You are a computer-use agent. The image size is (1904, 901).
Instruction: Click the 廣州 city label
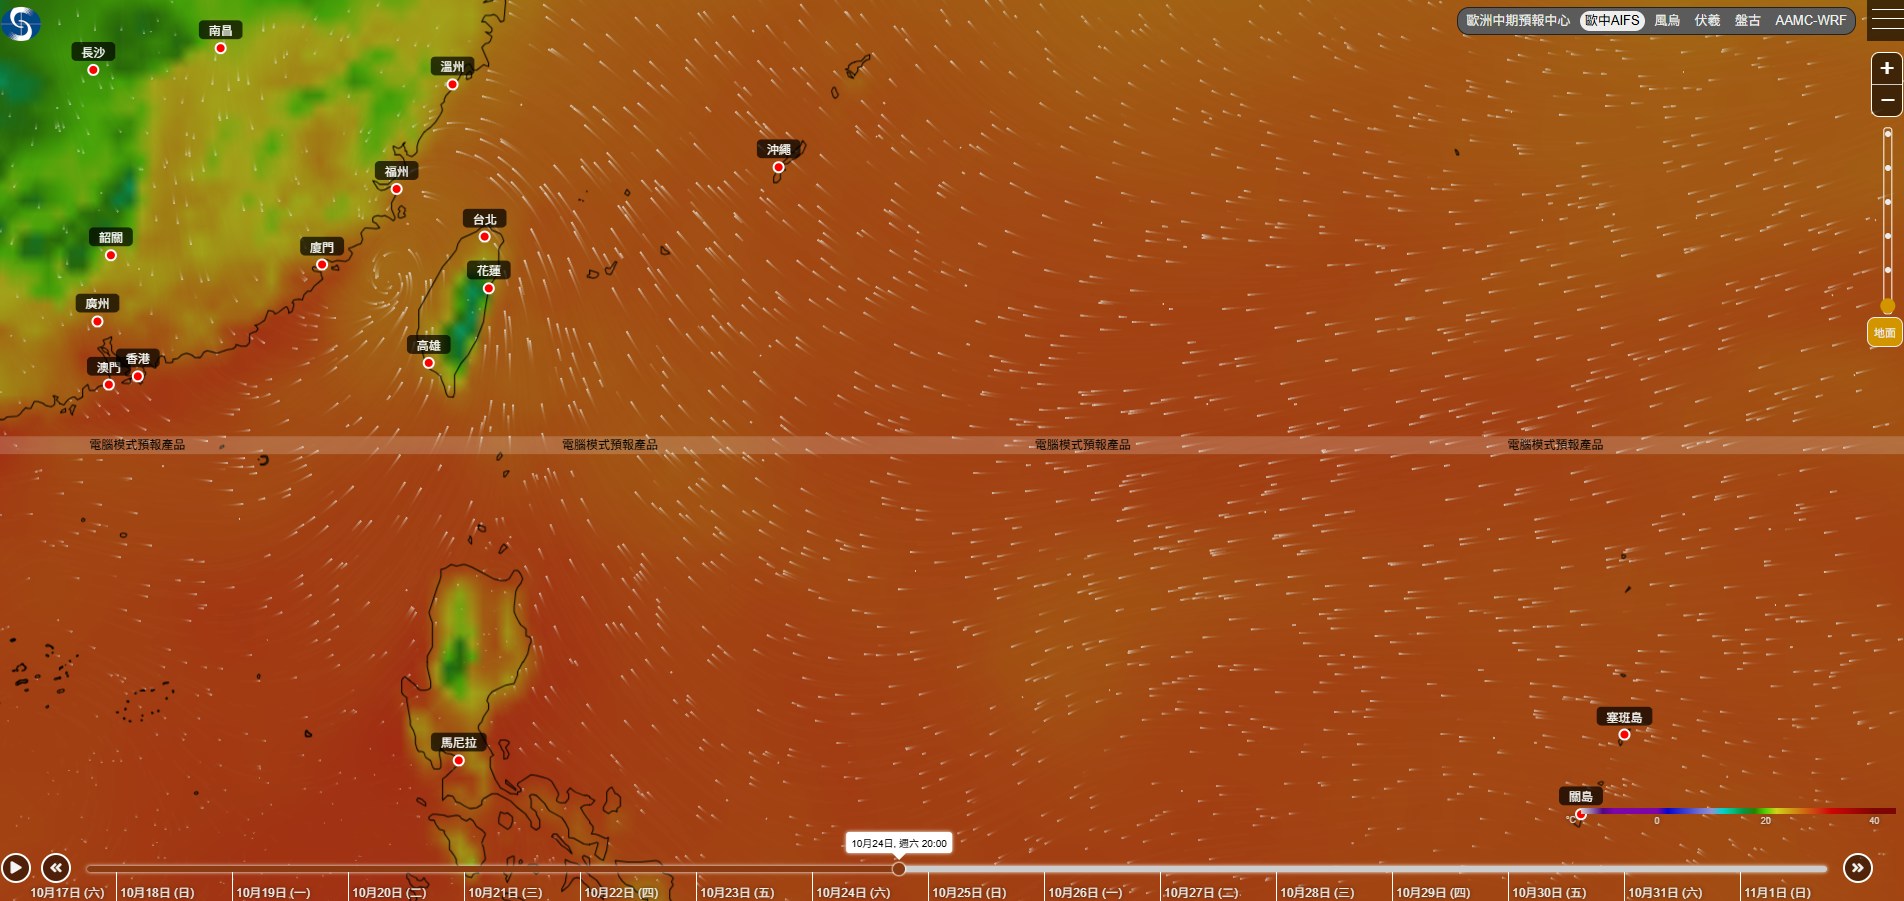(x=97, y=303)
